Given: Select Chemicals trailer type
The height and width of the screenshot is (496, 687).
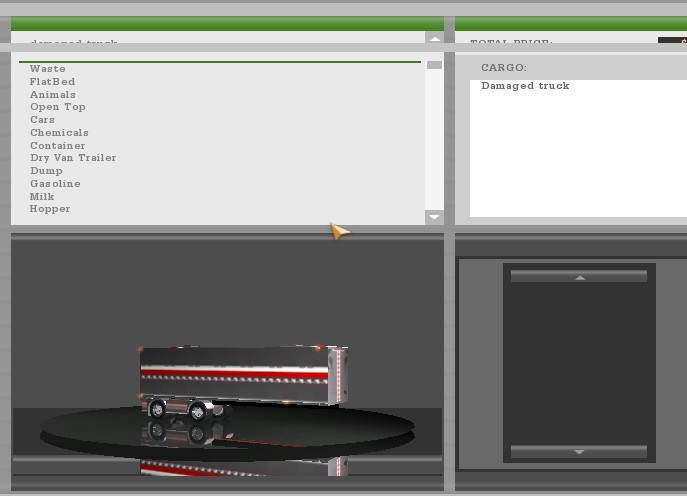Looking at the screenshot, I should 59,132.
